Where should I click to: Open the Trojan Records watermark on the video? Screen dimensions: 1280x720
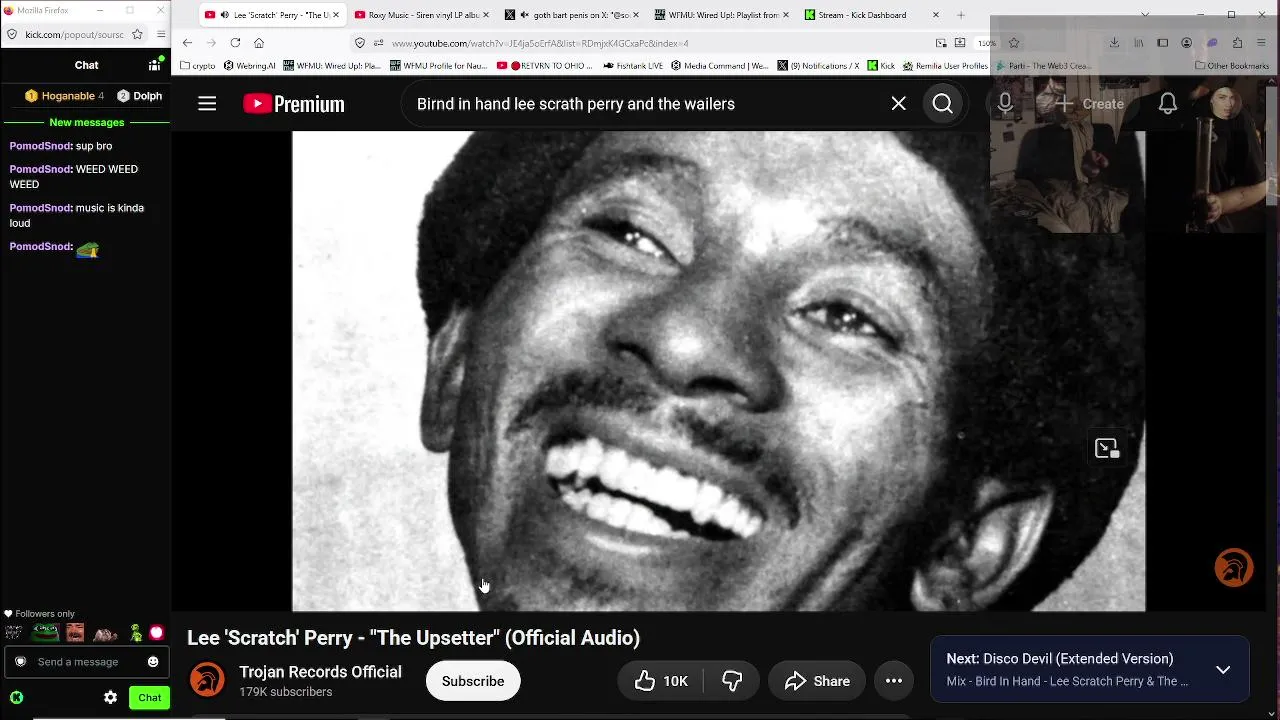click(x=1234, y=568)
